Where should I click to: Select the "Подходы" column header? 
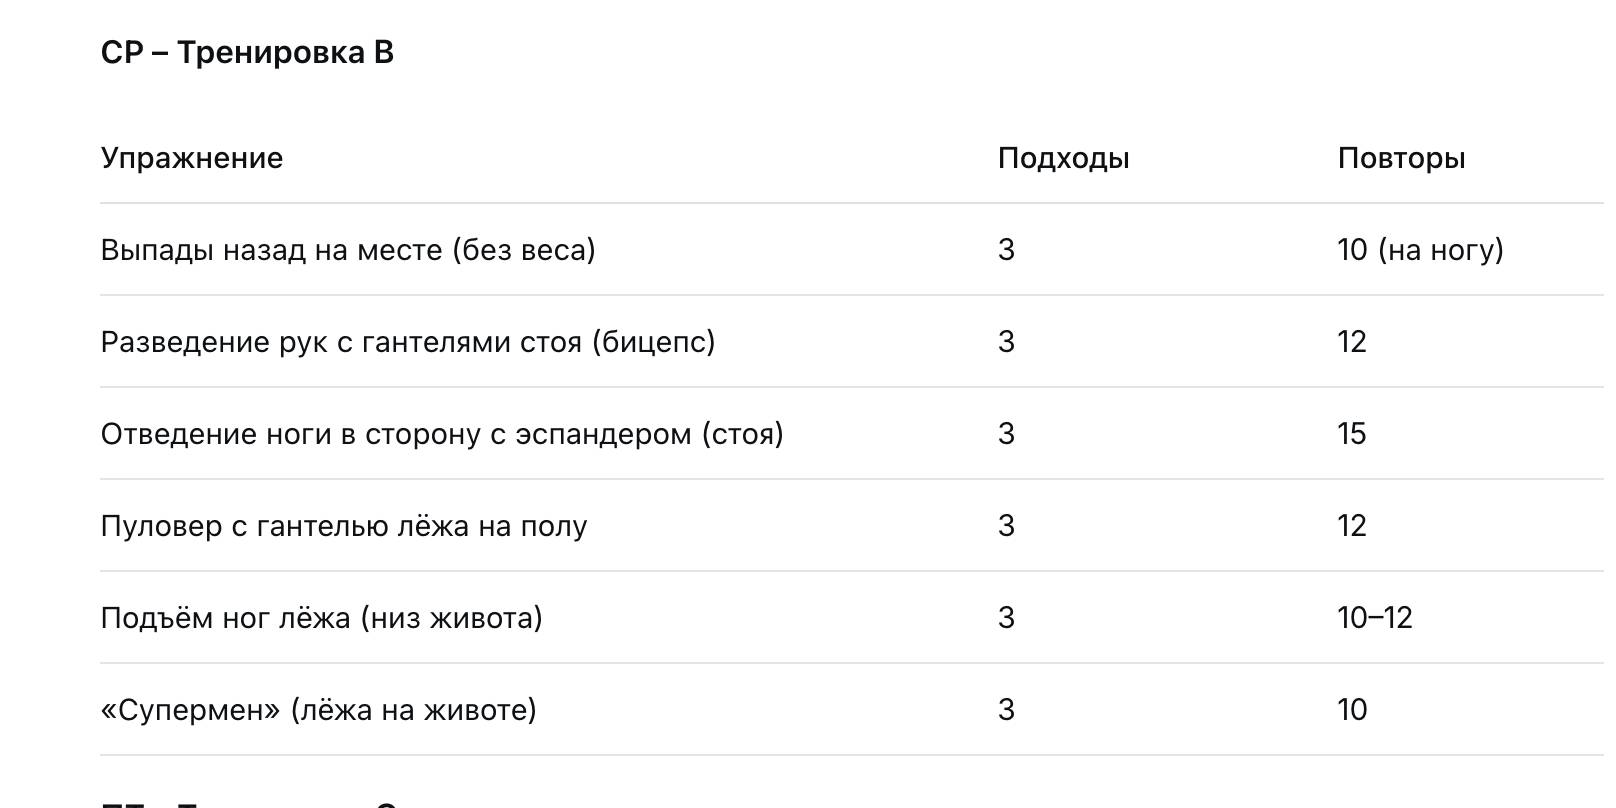click(1063, 158)
